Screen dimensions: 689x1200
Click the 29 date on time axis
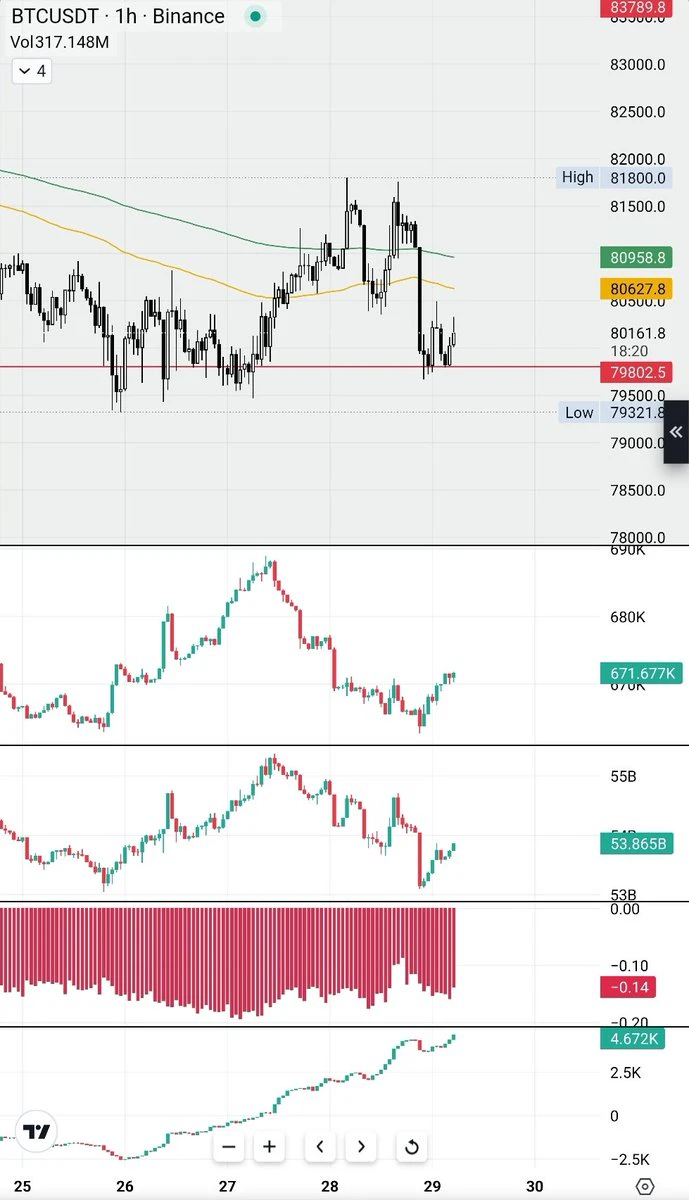[432, 1187]
